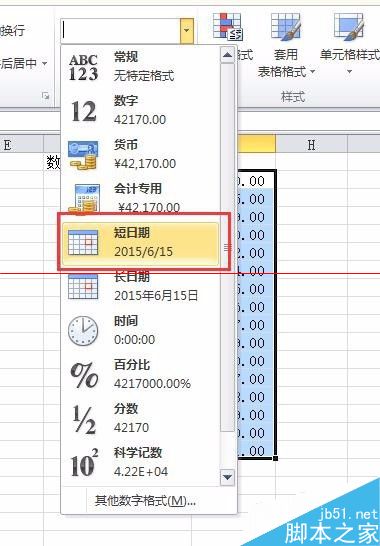Apply the 长日期 long date calendar icon
The height and width of the screenshot is (546, 380).
(83, 287)
